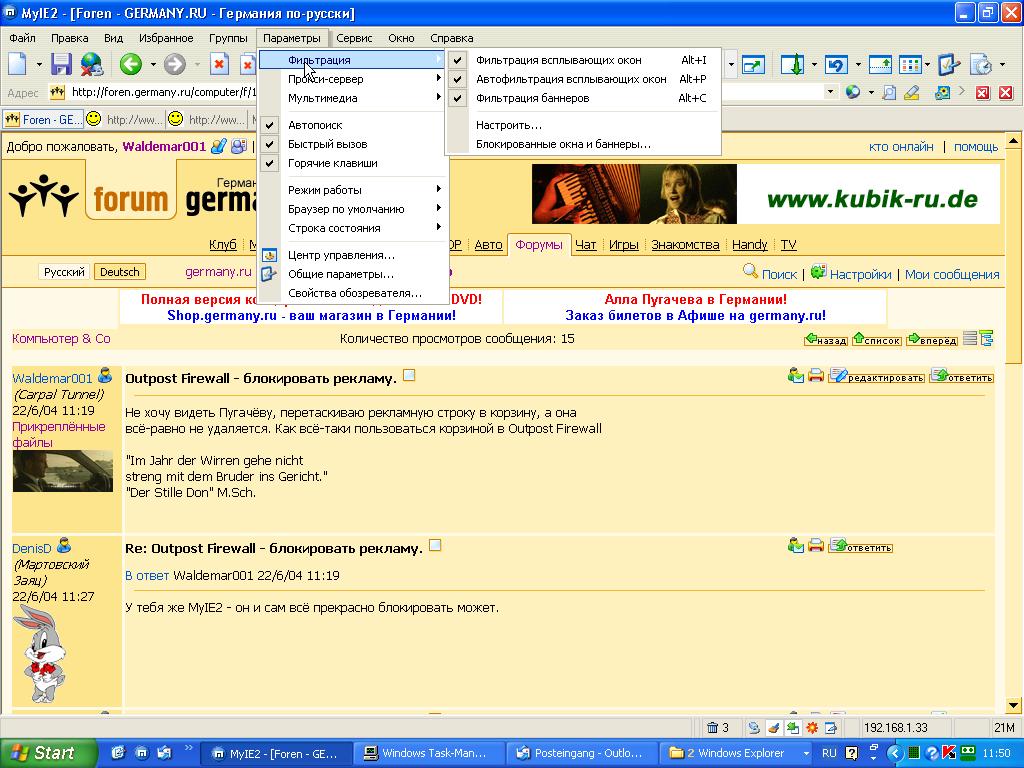Click the sunflower picture icon
The height and width of the screenshot is (768, 1024).
click(942, 92)
